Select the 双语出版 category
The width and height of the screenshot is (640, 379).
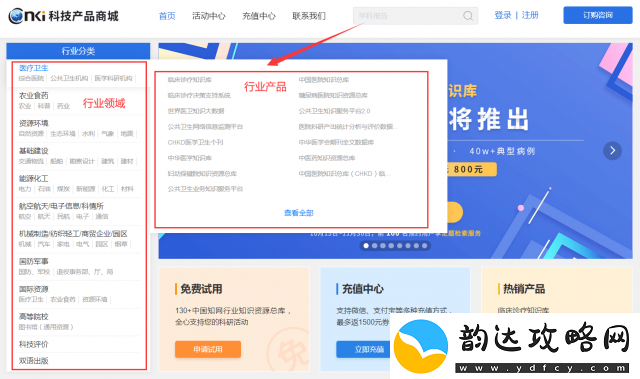point(33,361)
